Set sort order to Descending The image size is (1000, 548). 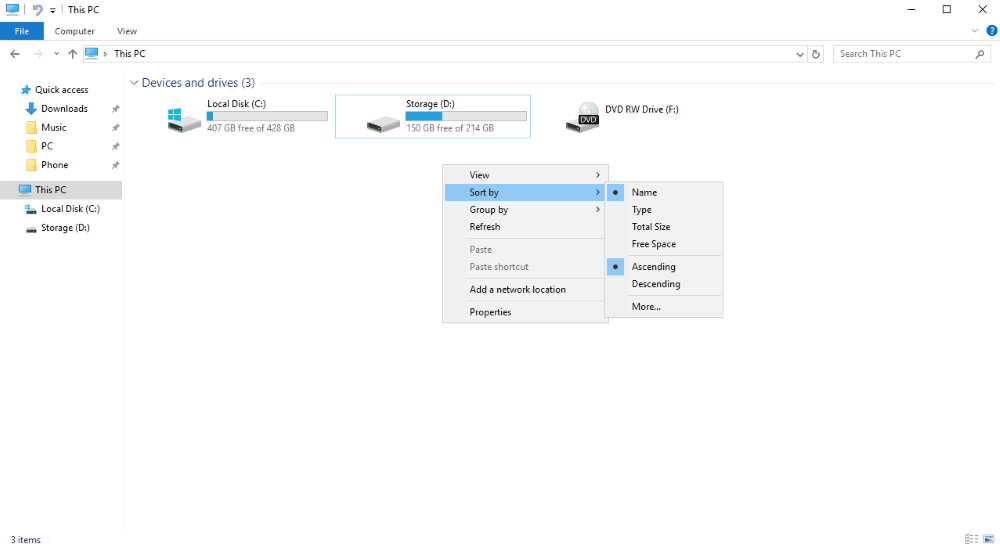(664, 284)
